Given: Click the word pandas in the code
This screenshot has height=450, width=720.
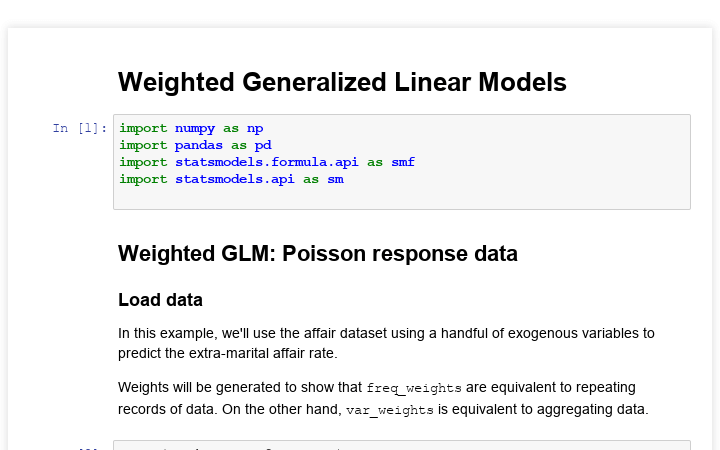Looking at the screenshot, I should pyautogui.click(x=199, y=145).
